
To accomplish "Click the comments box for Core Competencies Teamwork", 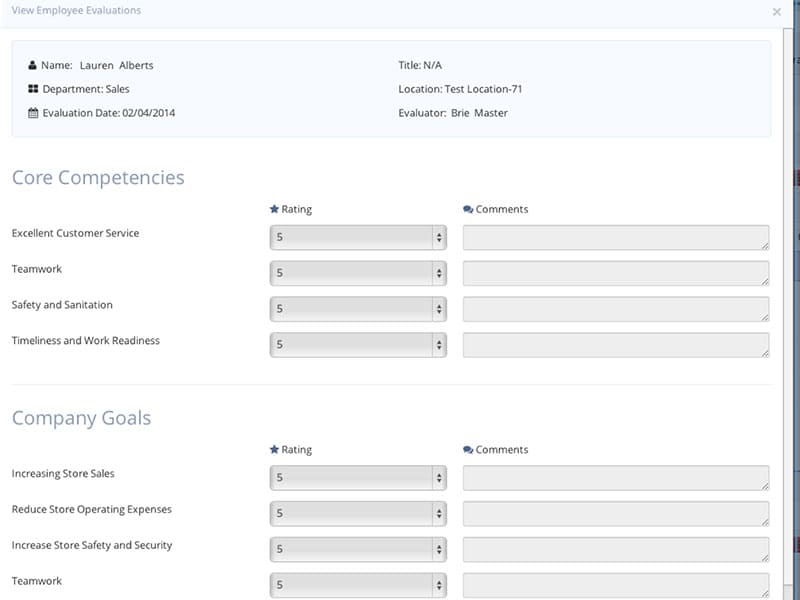I will (x=616, y=273).
